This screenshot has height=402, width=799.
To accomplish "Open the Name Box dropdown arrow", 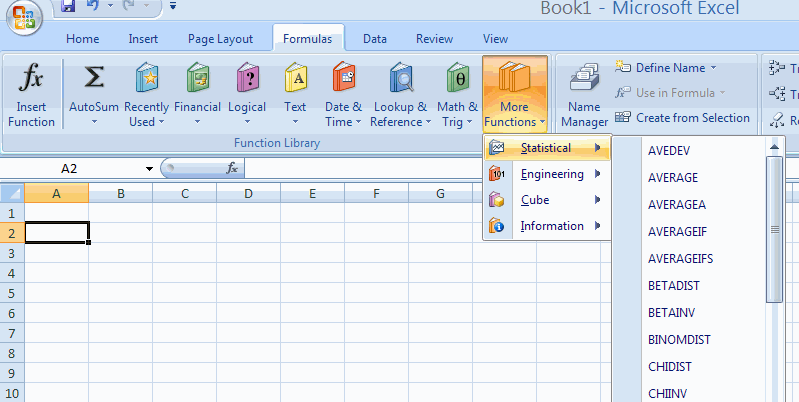I will point(149,169).
